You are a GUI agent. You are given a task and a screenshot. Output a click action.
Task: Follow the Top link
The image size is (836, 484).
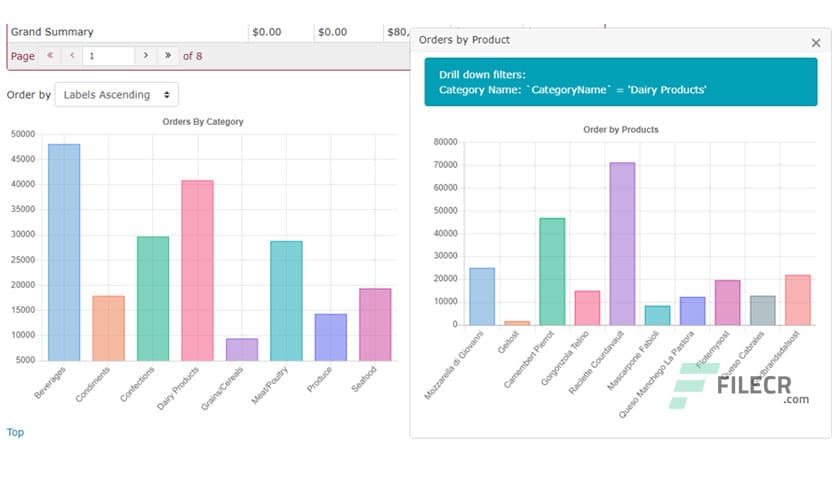[x=15, y=432]
